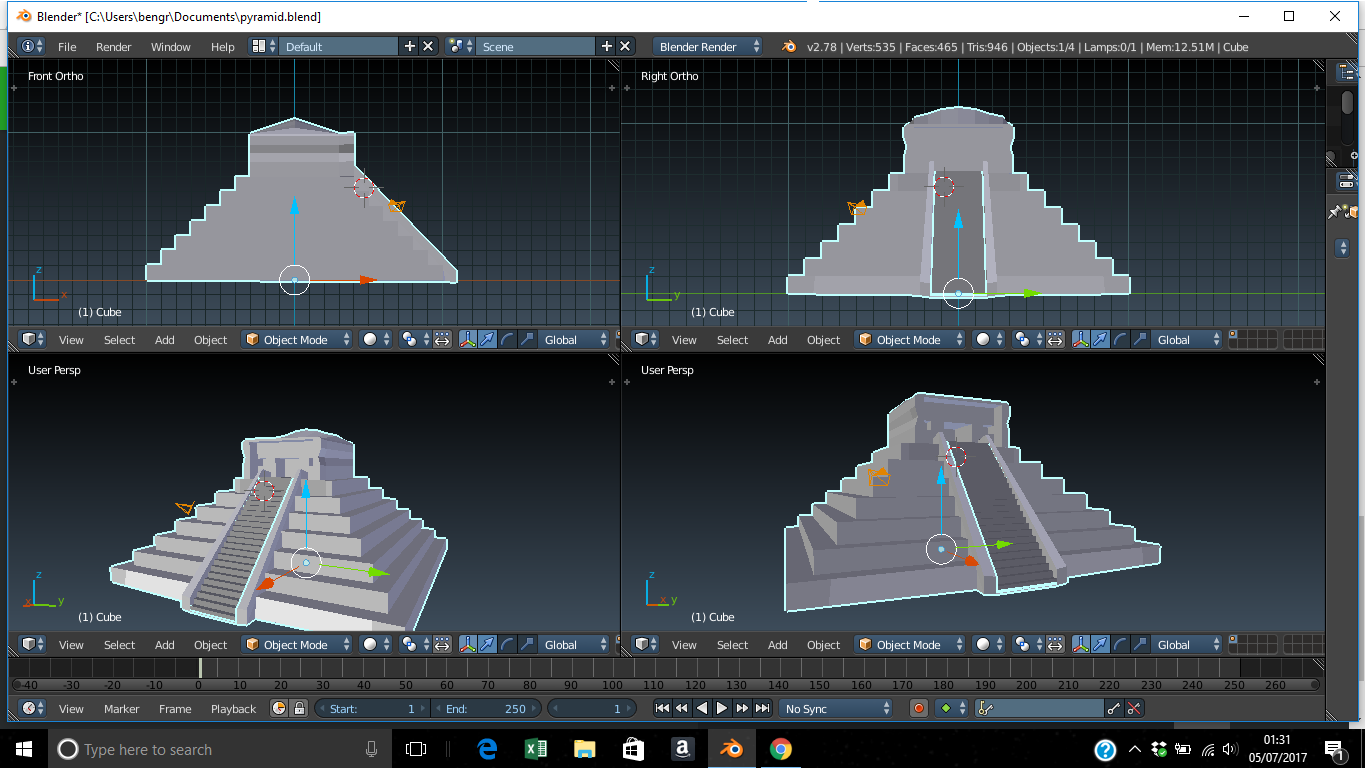Toggle timeline lock time range icon

(x=298, y=709)
